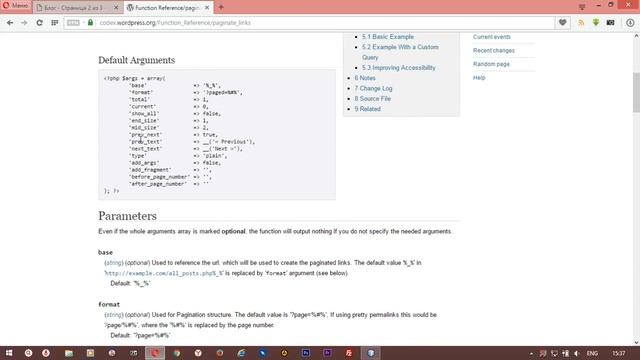Switch to the active Opera taskbar icon

point(155,353)
